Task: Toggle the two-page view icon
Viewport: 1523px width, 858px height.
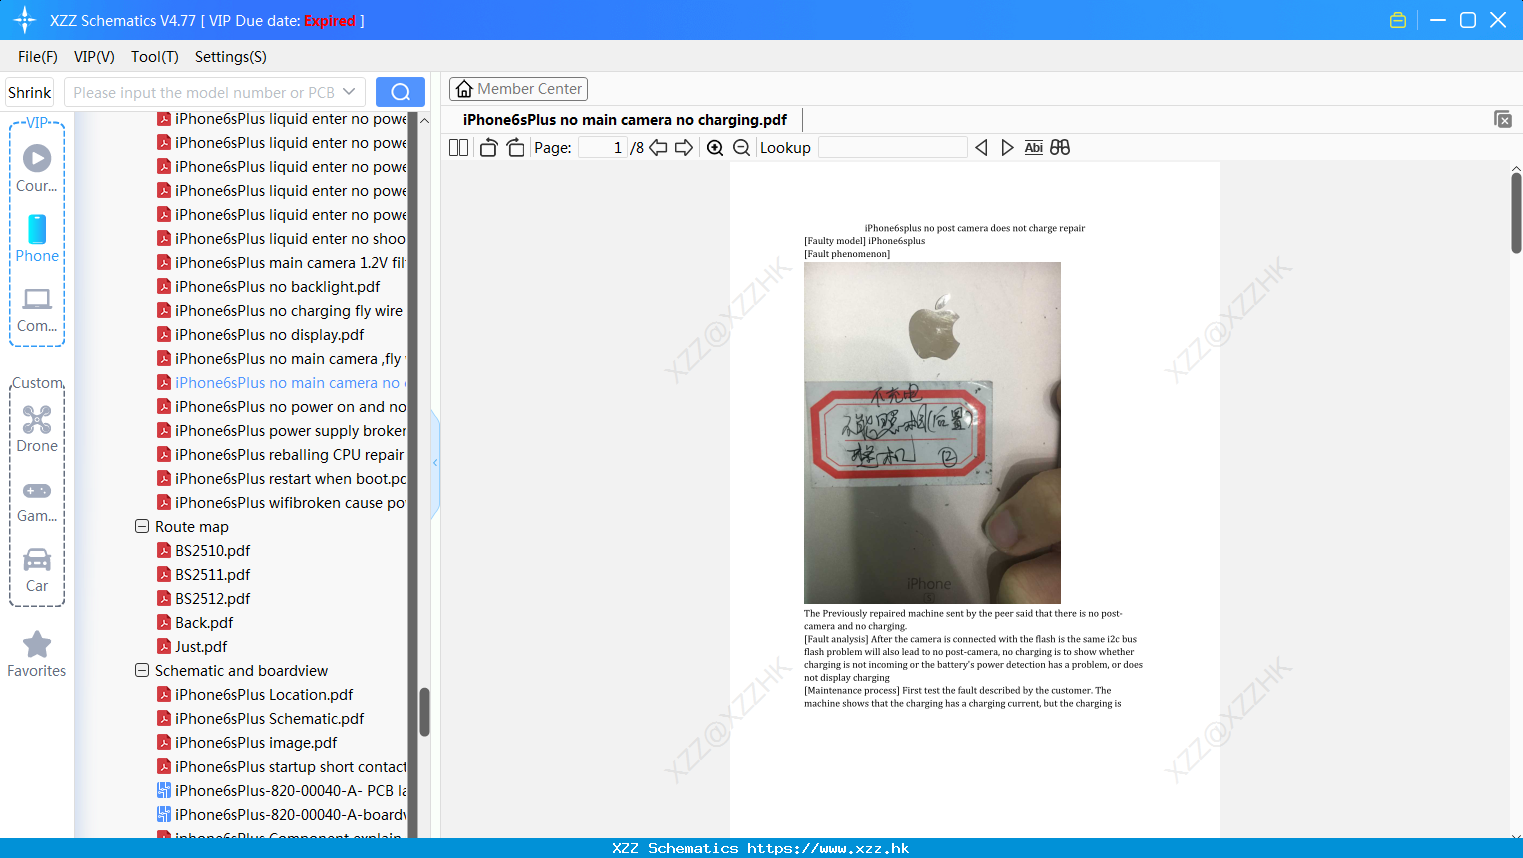Action: tap(458, 148)
